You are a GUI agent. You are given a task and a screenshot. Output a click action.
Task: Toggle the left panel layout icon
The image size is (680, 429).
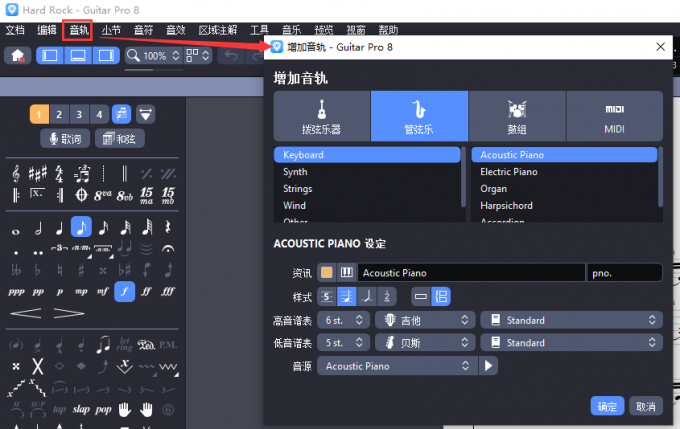(50, 56)
